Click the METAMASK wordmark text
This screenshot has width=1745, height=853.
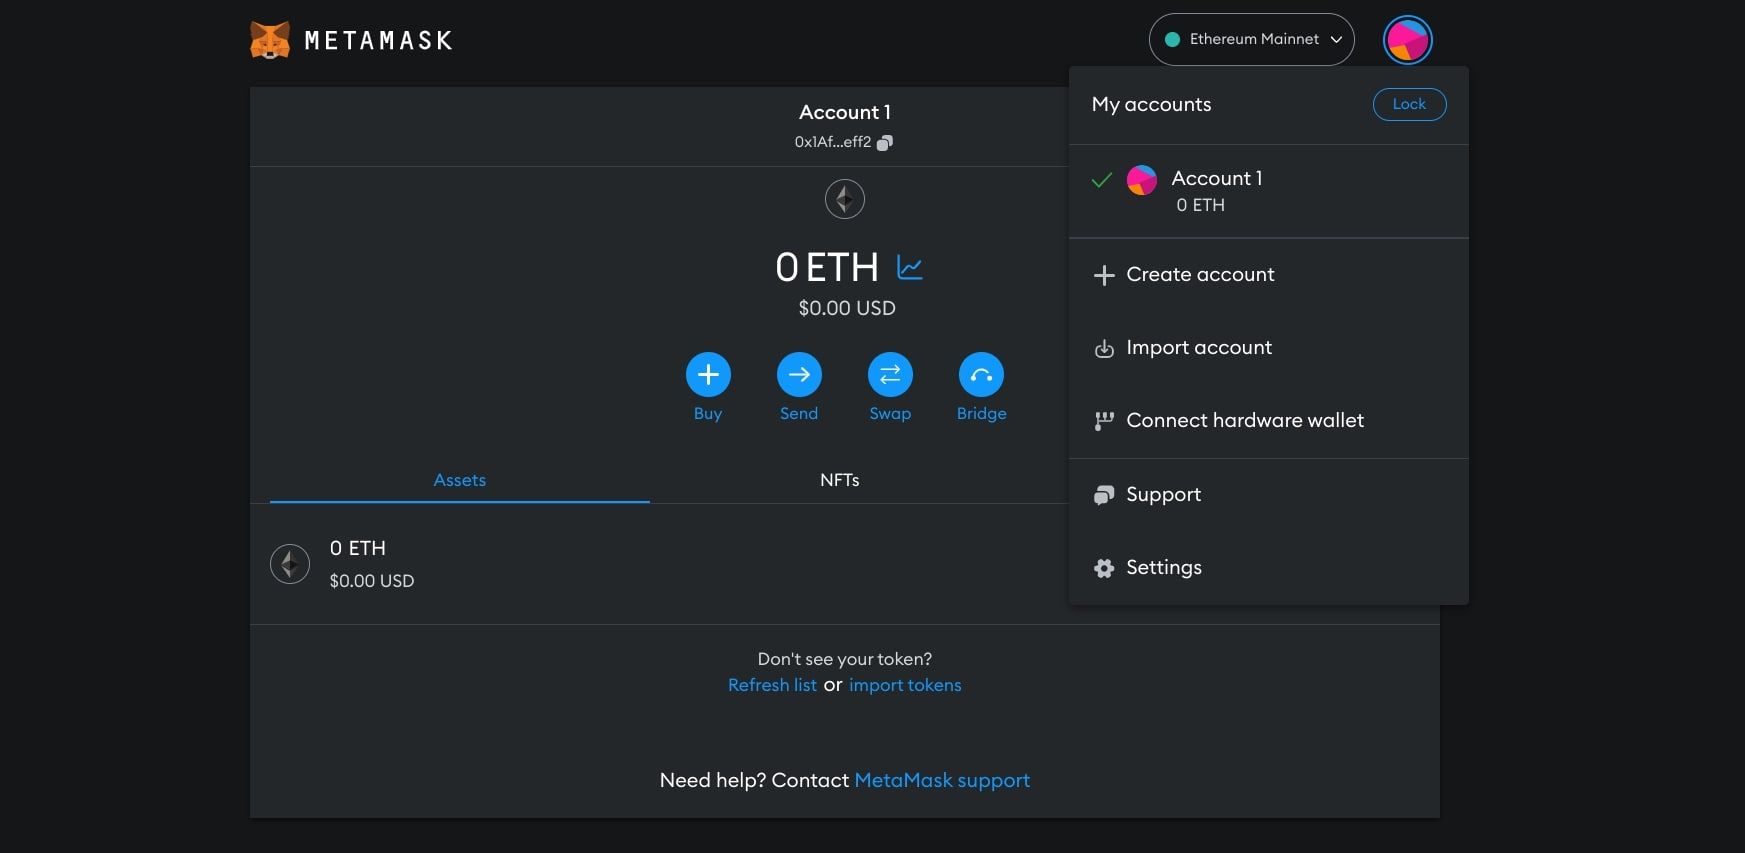pos(378,41)
